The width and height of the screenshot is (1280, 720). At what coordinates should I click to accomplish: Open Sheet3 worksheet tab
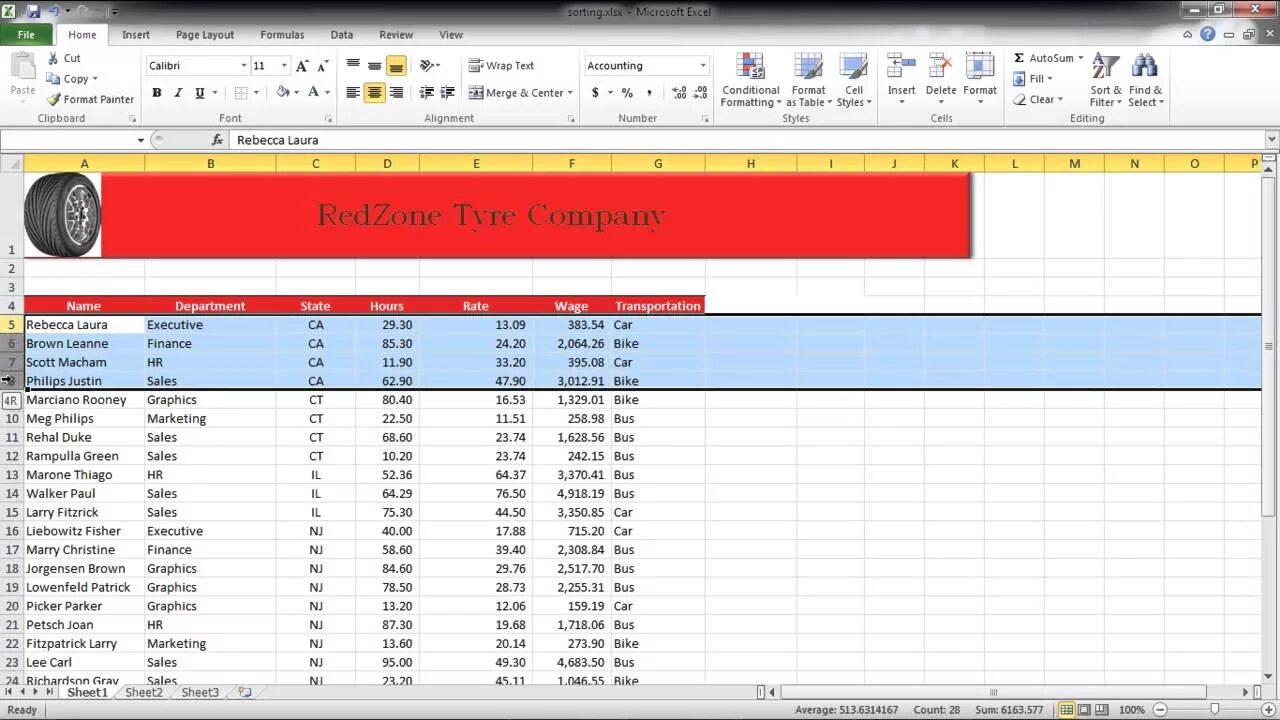coord(200,692)
